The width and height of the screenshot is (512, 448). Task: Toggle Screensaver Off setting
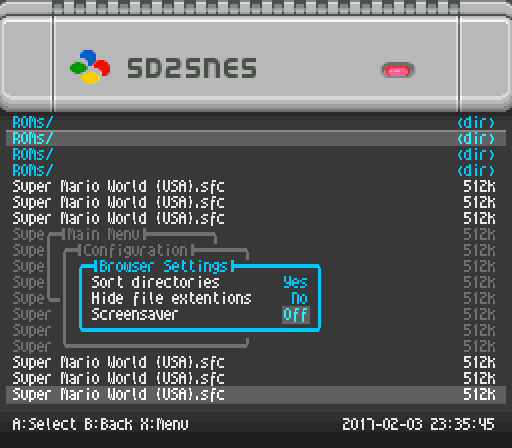pyautogui.click(x=296, y=315)
